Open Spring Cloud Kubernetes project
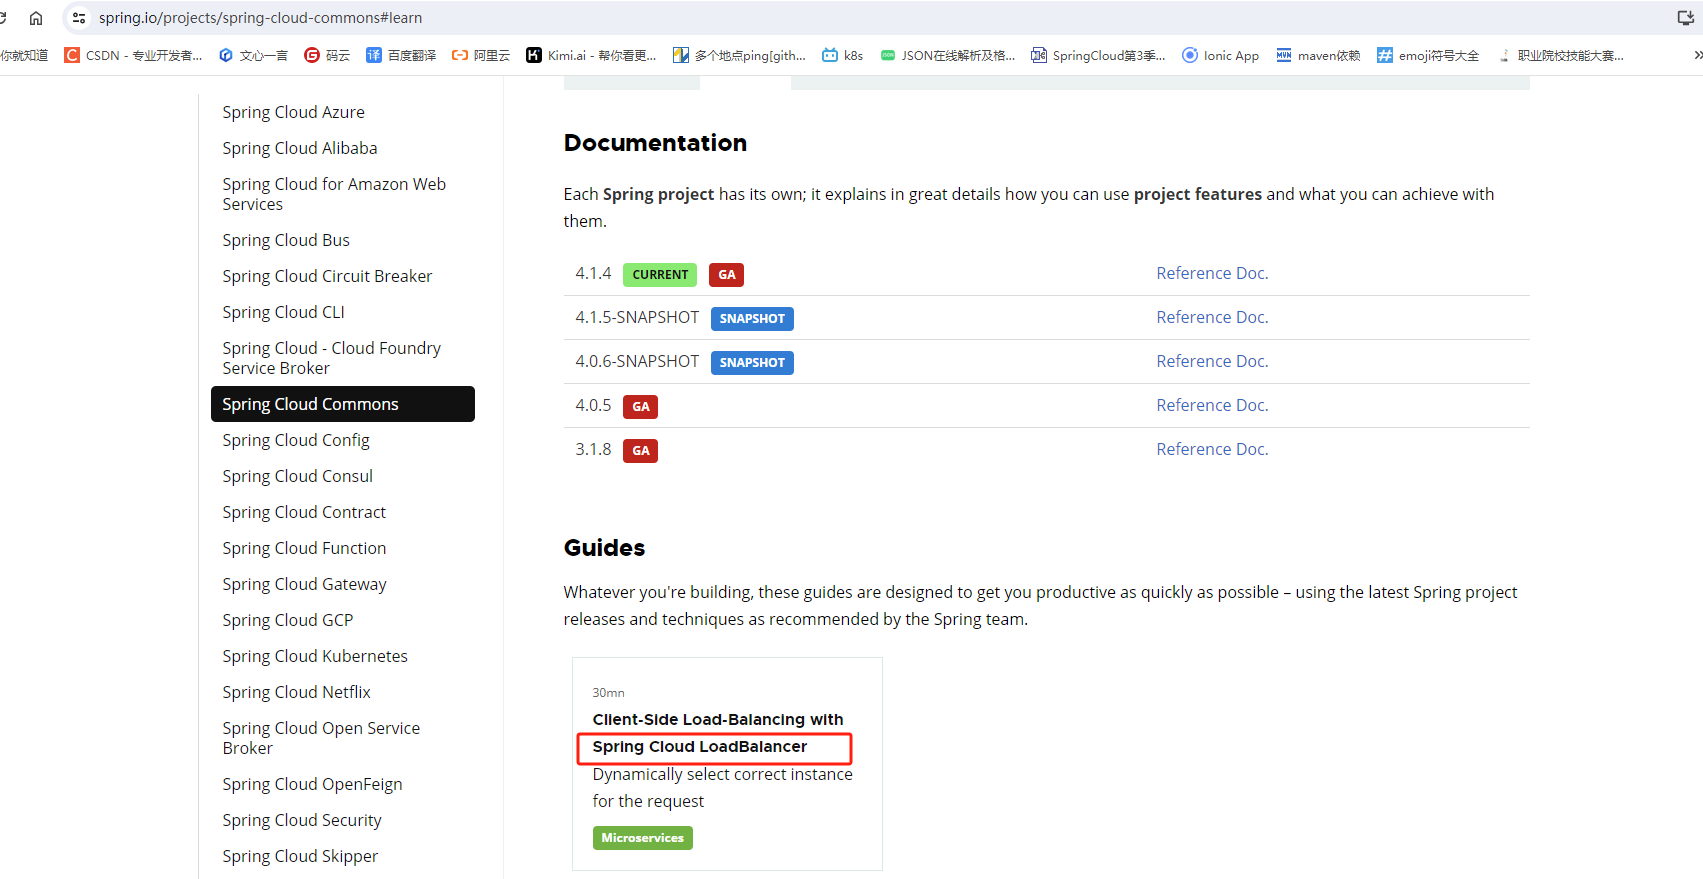The width and height of the screenshot is (1703, 879). 315,656
